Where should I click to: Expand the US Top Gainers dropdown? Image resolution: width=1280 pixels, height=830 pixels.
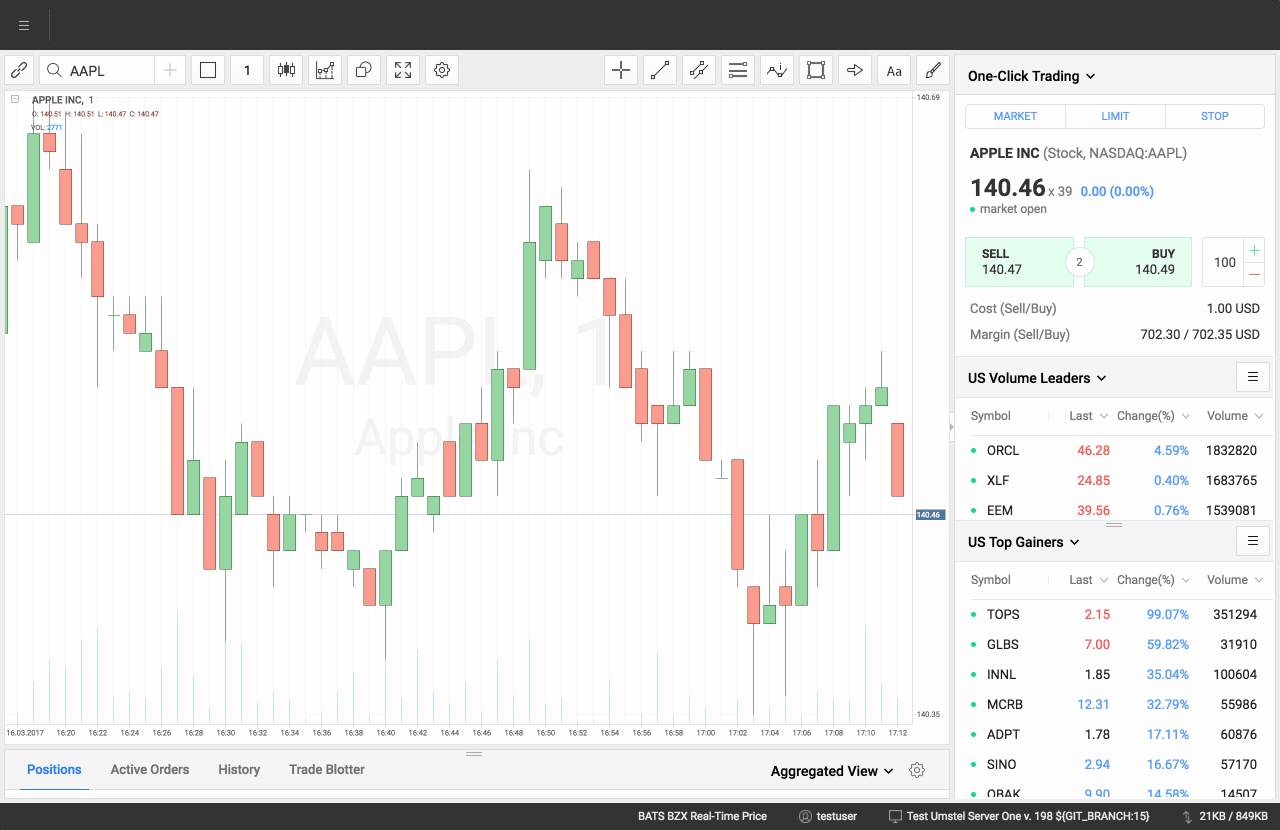[x=1023, y=542]
